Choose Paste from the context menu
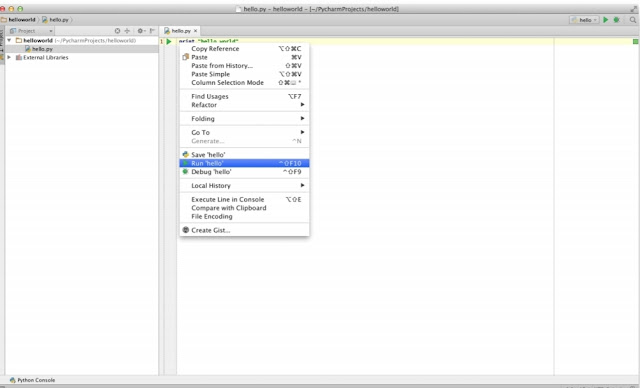 (244, 57)
